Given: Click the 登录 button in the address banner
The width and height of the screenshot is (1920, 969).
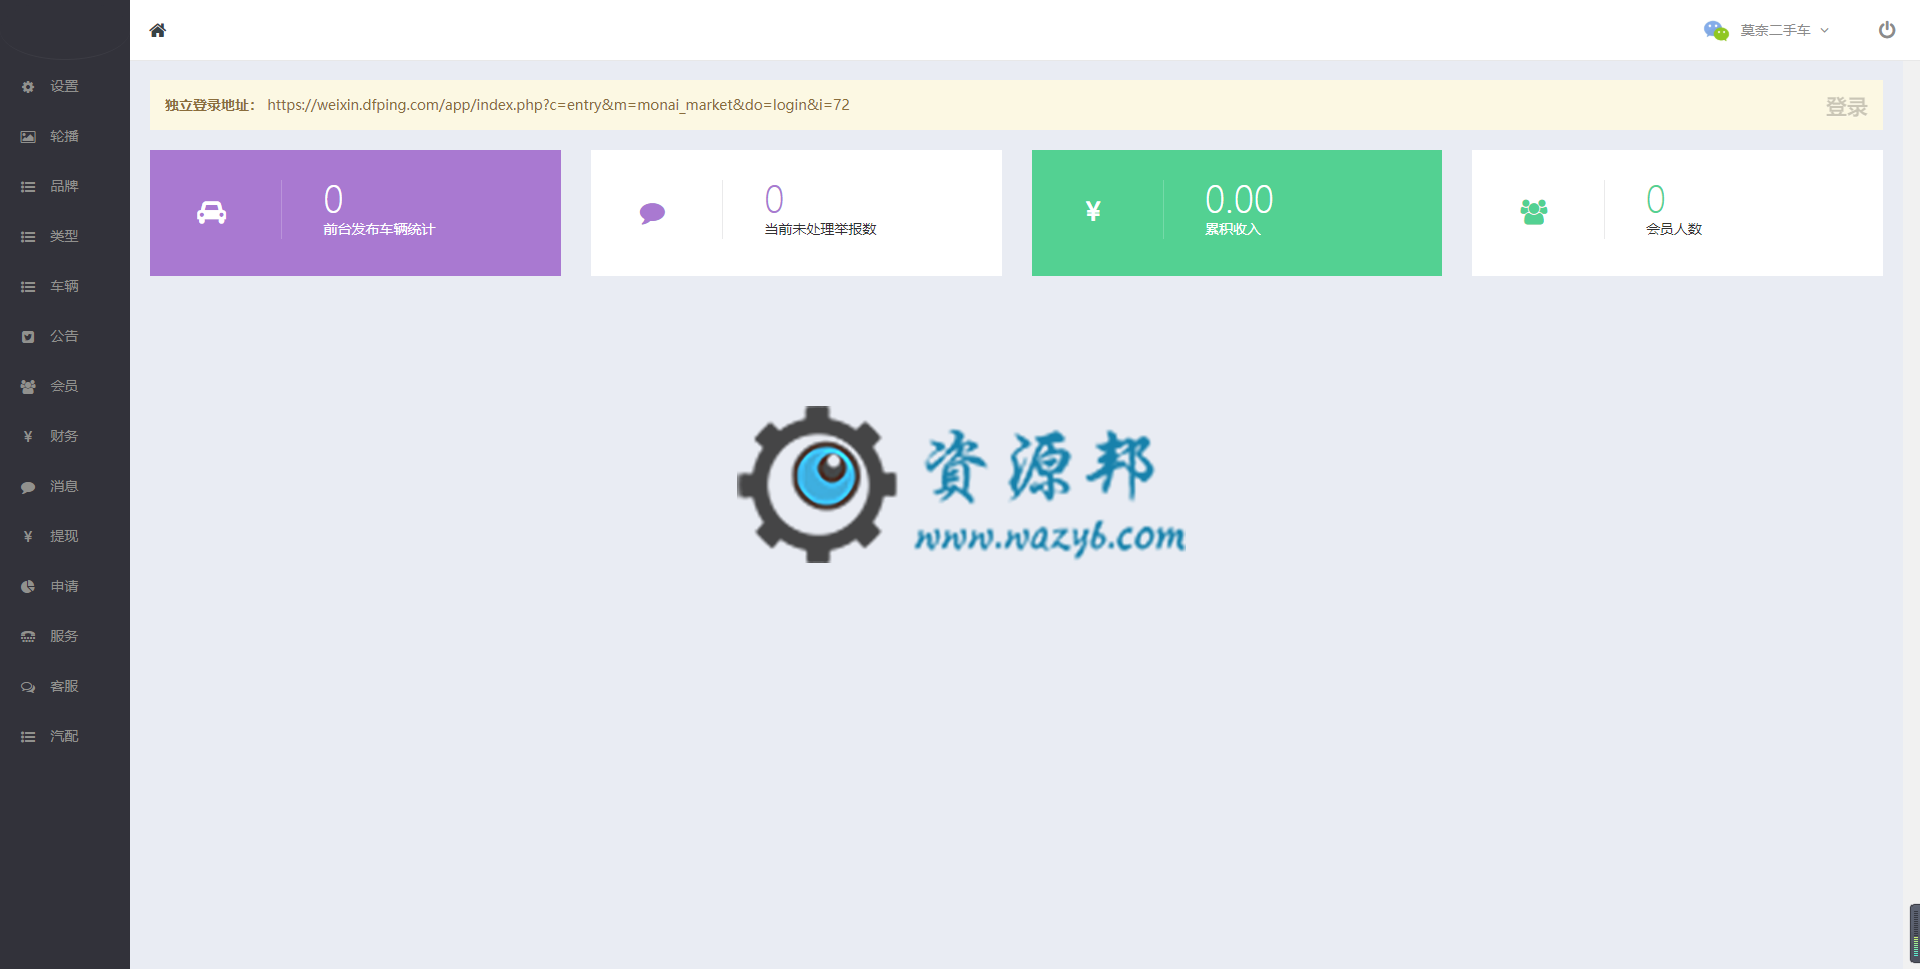Looking at the screenshot, I should coord(1846,107).
